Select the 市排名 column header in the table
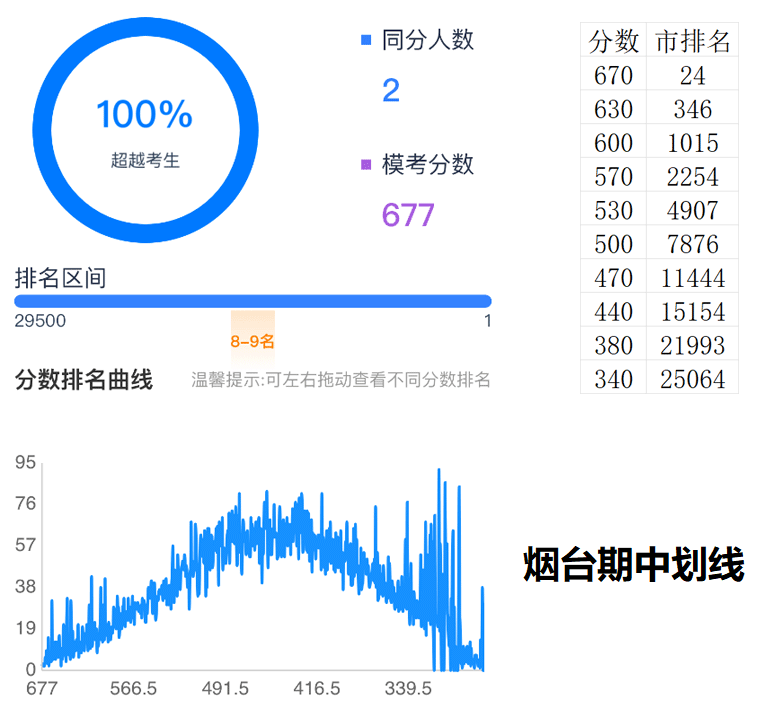The height and width of the screenshot is (708, 779). tap(692, 41)
